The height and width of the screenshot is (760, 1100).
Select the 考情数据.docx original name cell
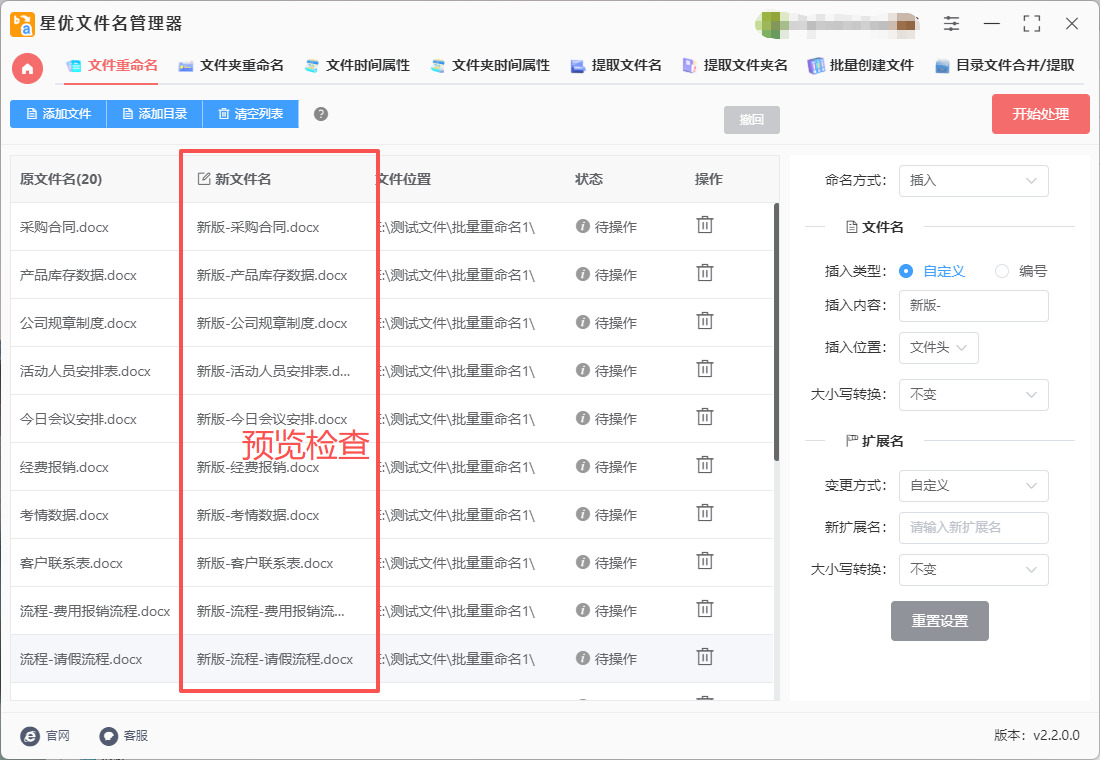point(64,515)
